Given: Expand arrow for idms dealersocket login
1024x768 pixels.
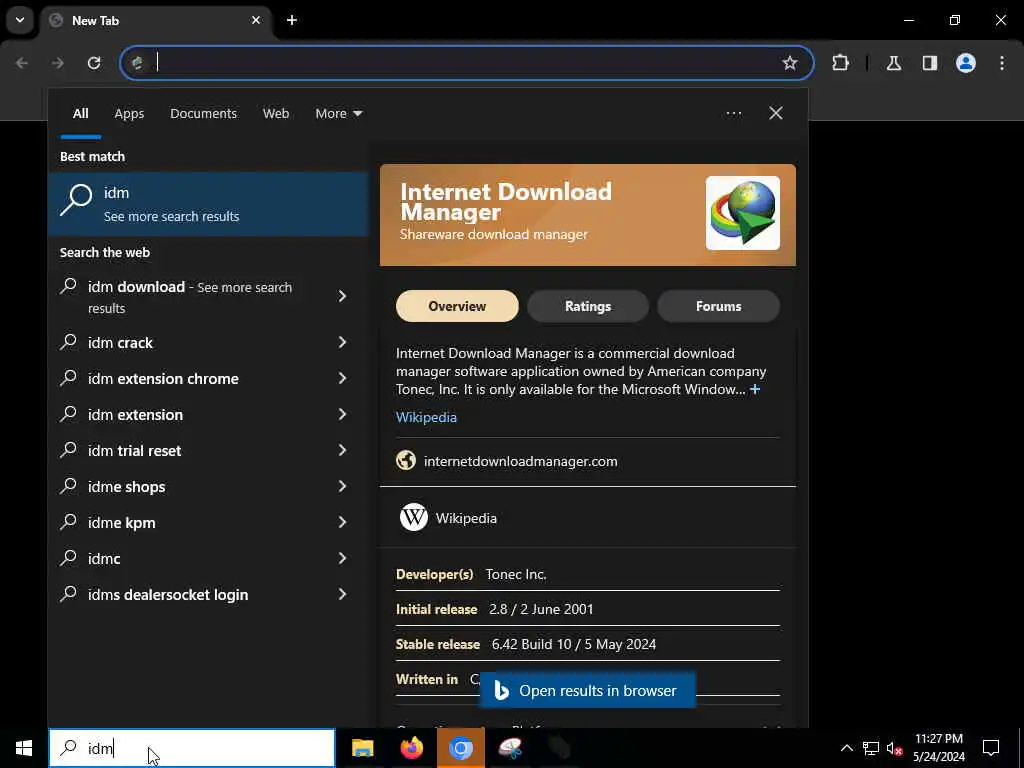Looking at the screenshot, I should (x=342, y=594).
